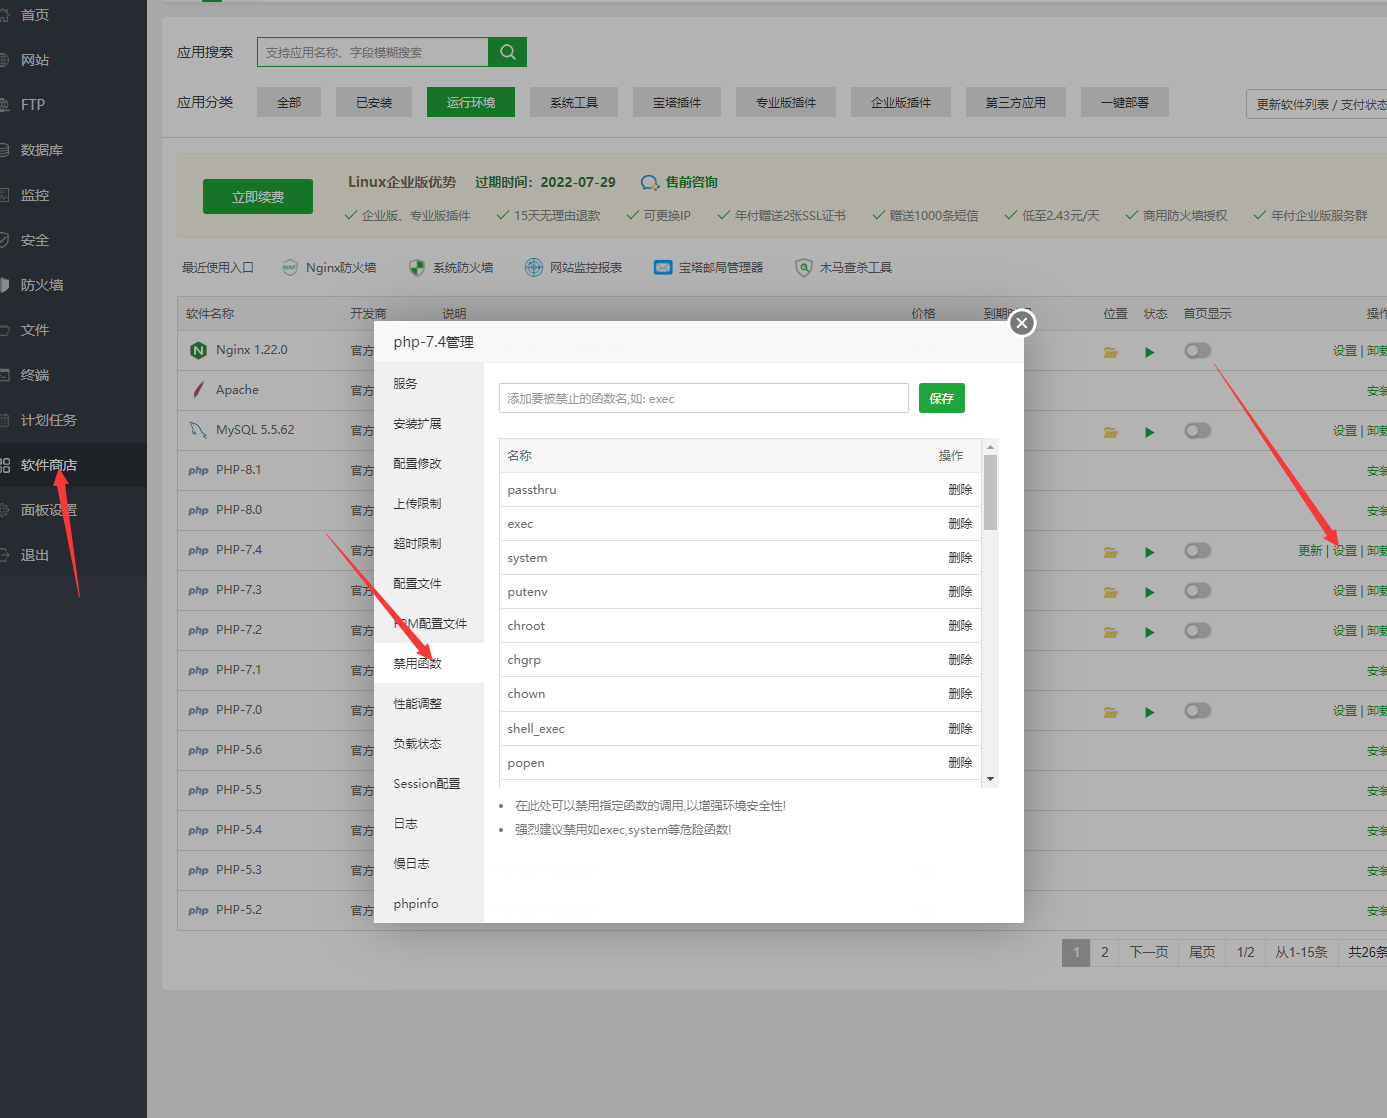Click the Renew Now button
Image resolution: width=1387 pixels, height=1118 pixels.
pos(258,197)
